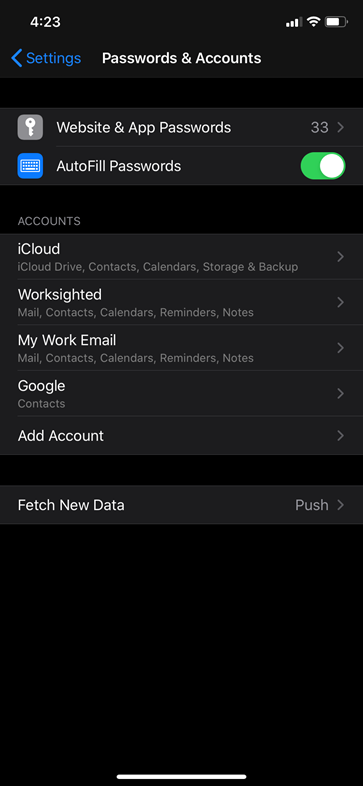Tap the cellular signal bars icon
Viewport: 363px width, 786px height.
point(294,22)
